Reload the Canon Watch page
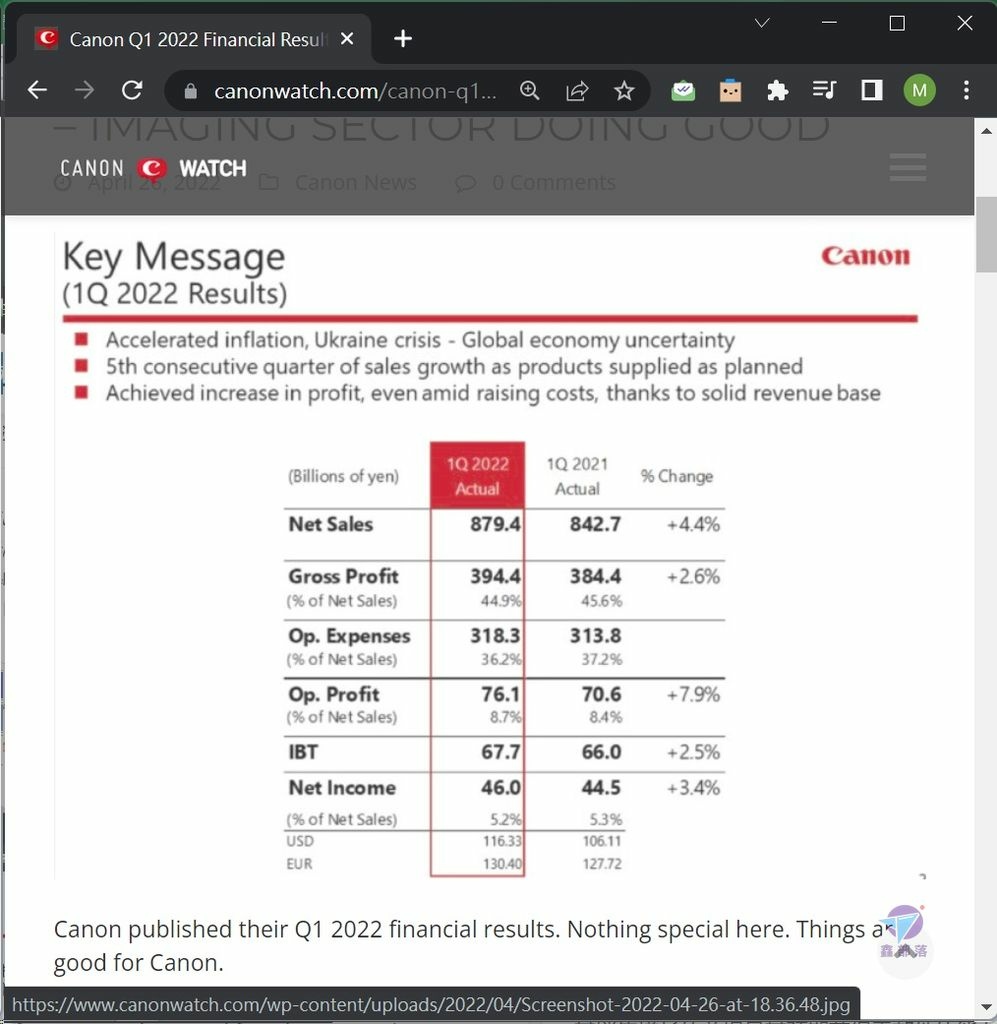 click(x=133, y=90)
